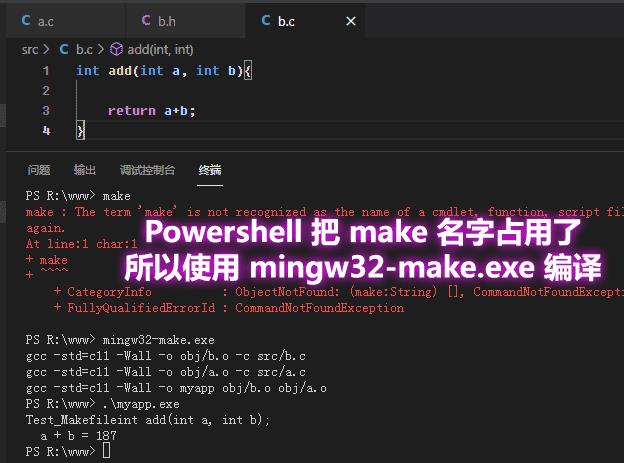Viewport: 624px width, 463px height.
Task: Click the 'return' keyword in code
Action: click(x=132, y=111)
